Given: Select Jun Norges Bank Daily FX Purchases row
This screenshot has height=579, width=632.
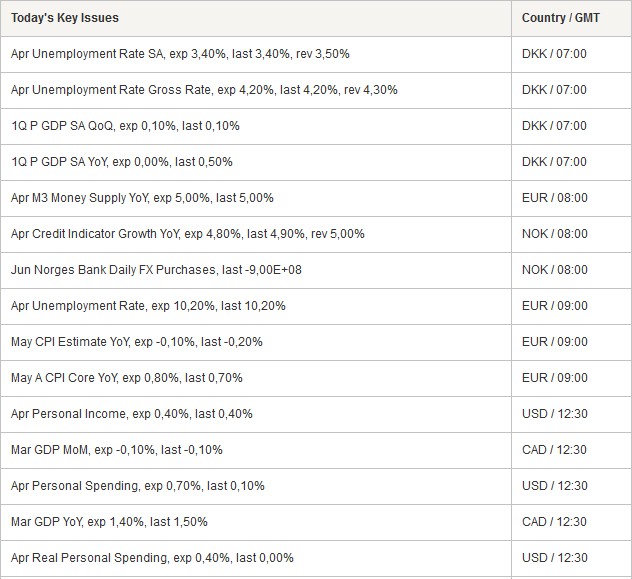Looking at the screenshot, I should pyautogui.click(x=316, y=270).
